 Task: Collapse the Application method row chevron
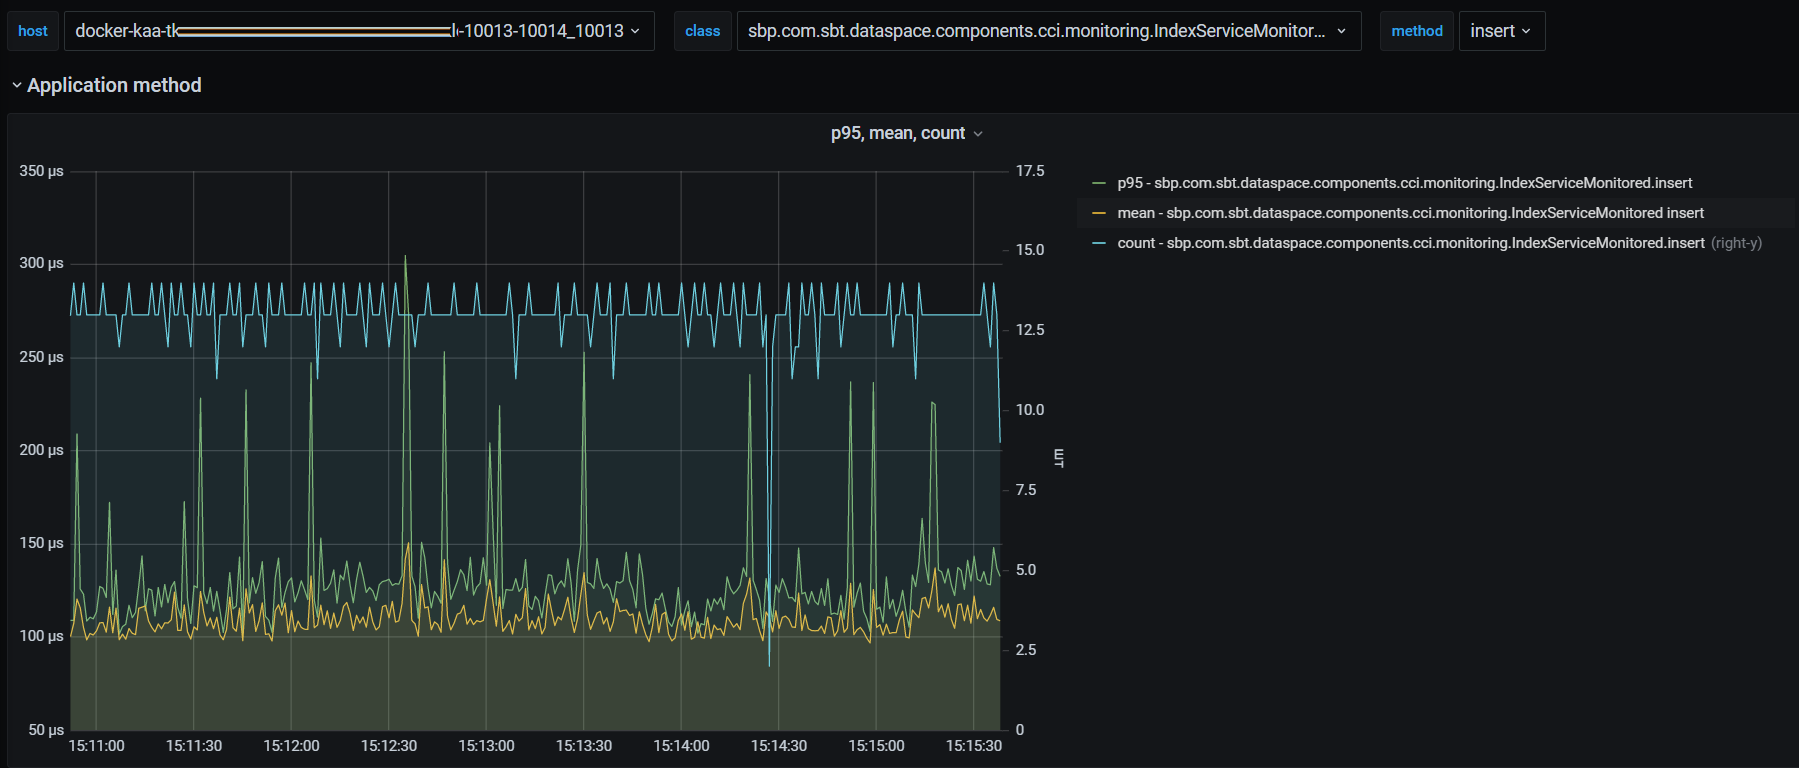pyautogui.click(x=16, y=86)
